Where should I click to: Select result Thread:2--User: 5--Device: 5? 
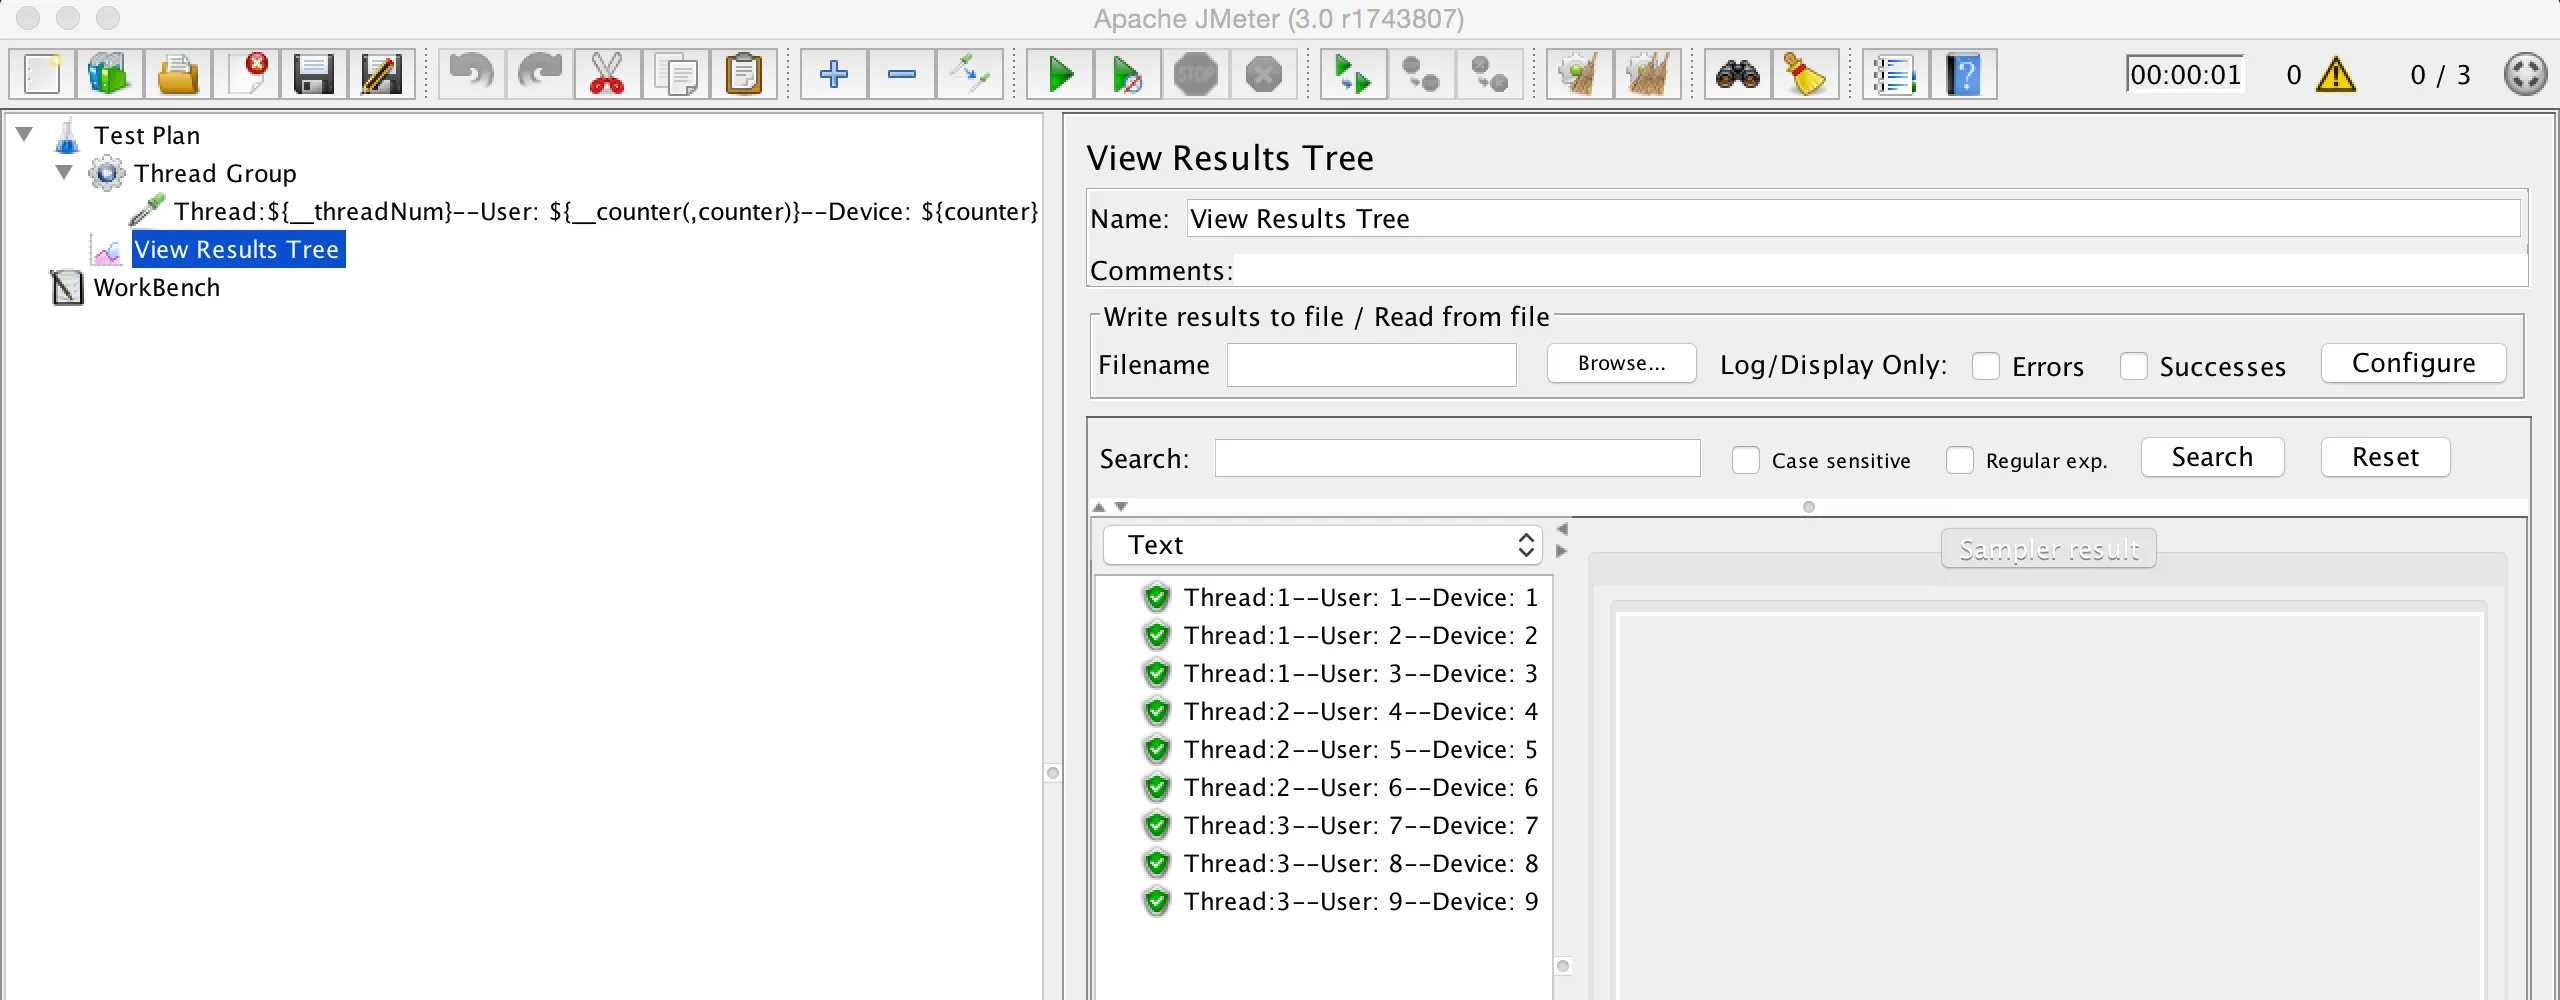1360,750
